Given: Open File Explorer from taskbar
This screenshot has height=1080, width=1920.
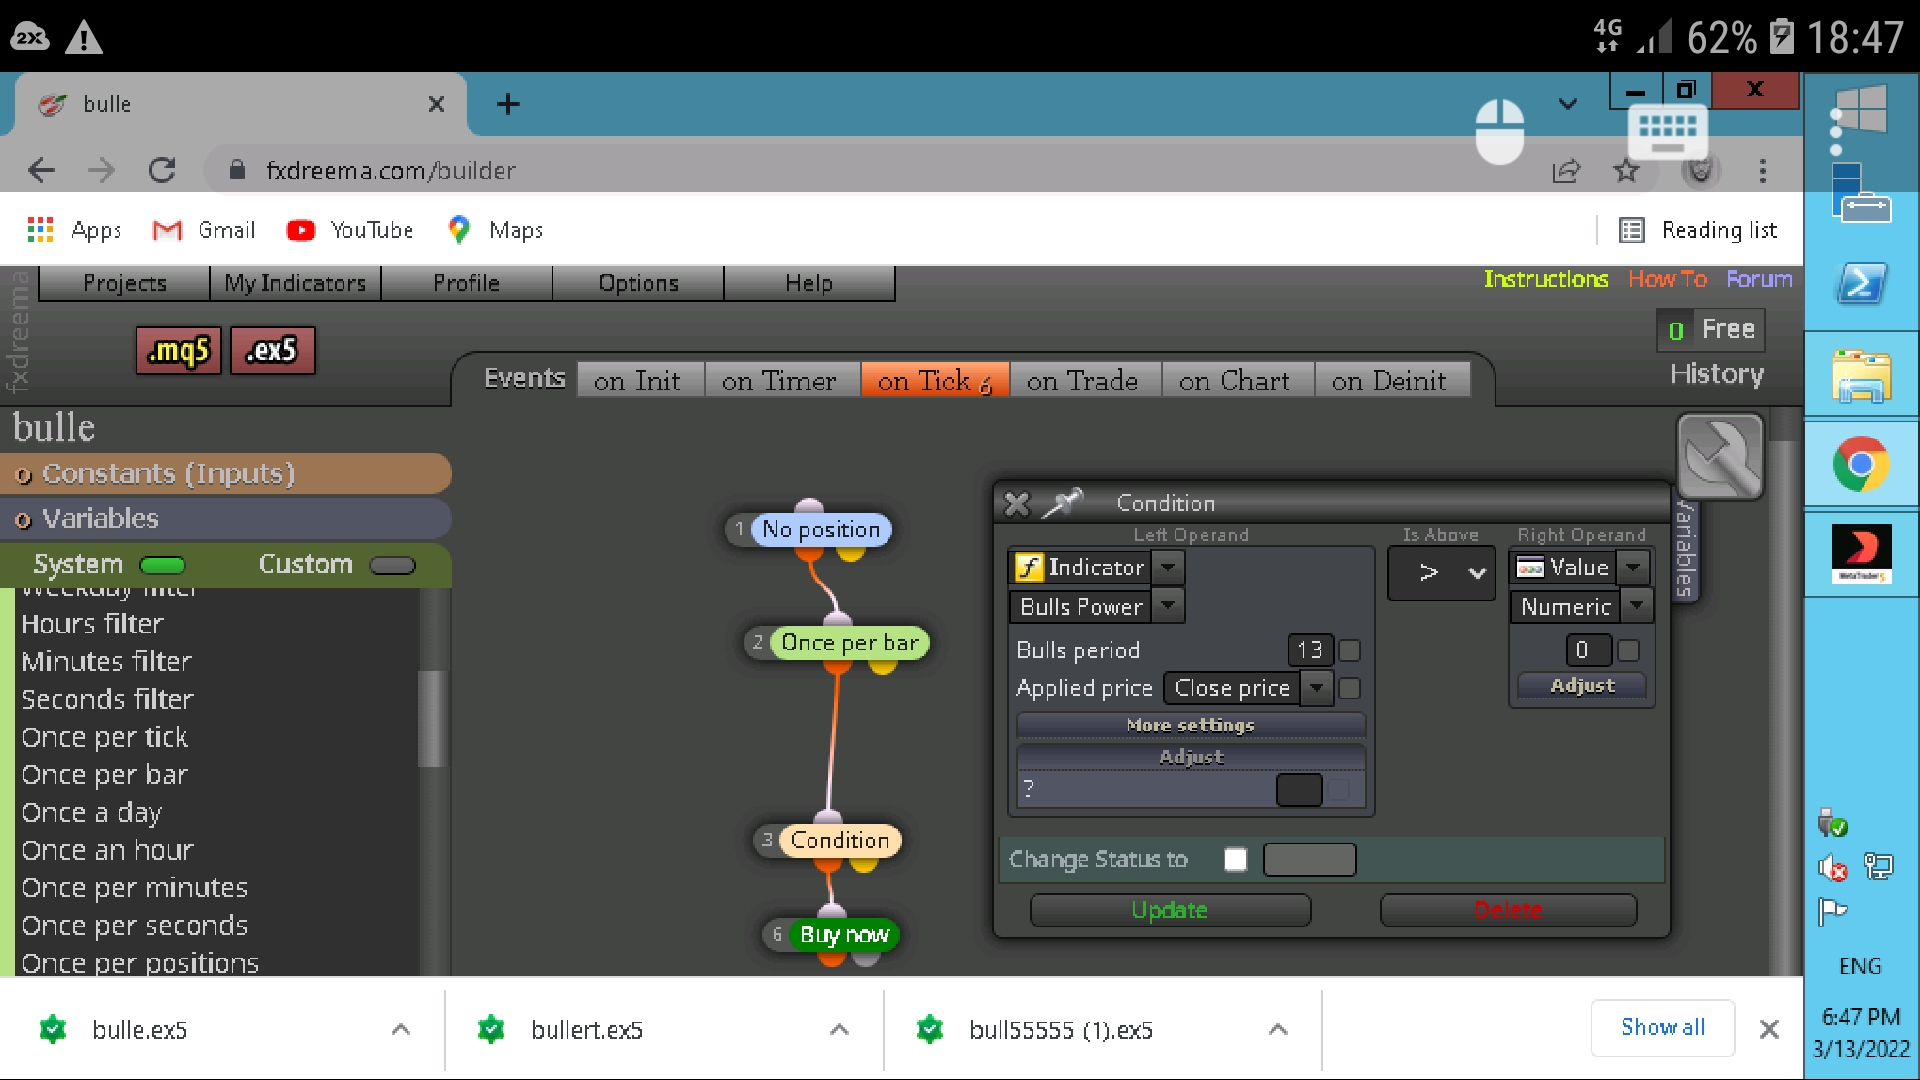Looking at the screenshot, I should (1860, 377).
